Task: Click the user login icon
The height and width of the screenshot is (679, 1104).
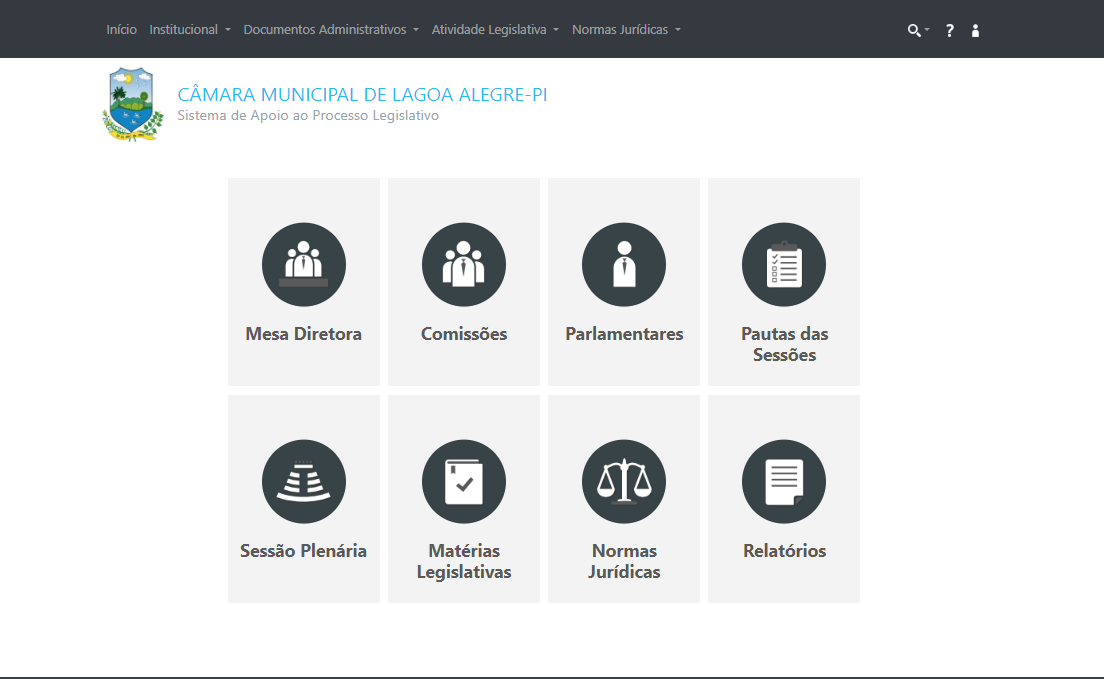Action: click(976, 31)
